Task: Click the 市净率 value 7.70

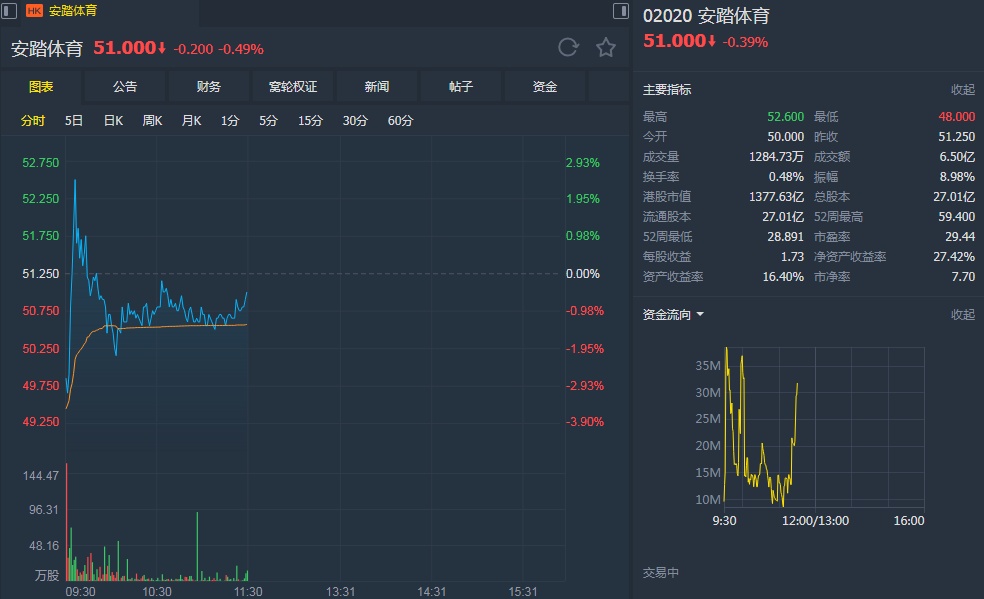Action: (x=963, y=277)
